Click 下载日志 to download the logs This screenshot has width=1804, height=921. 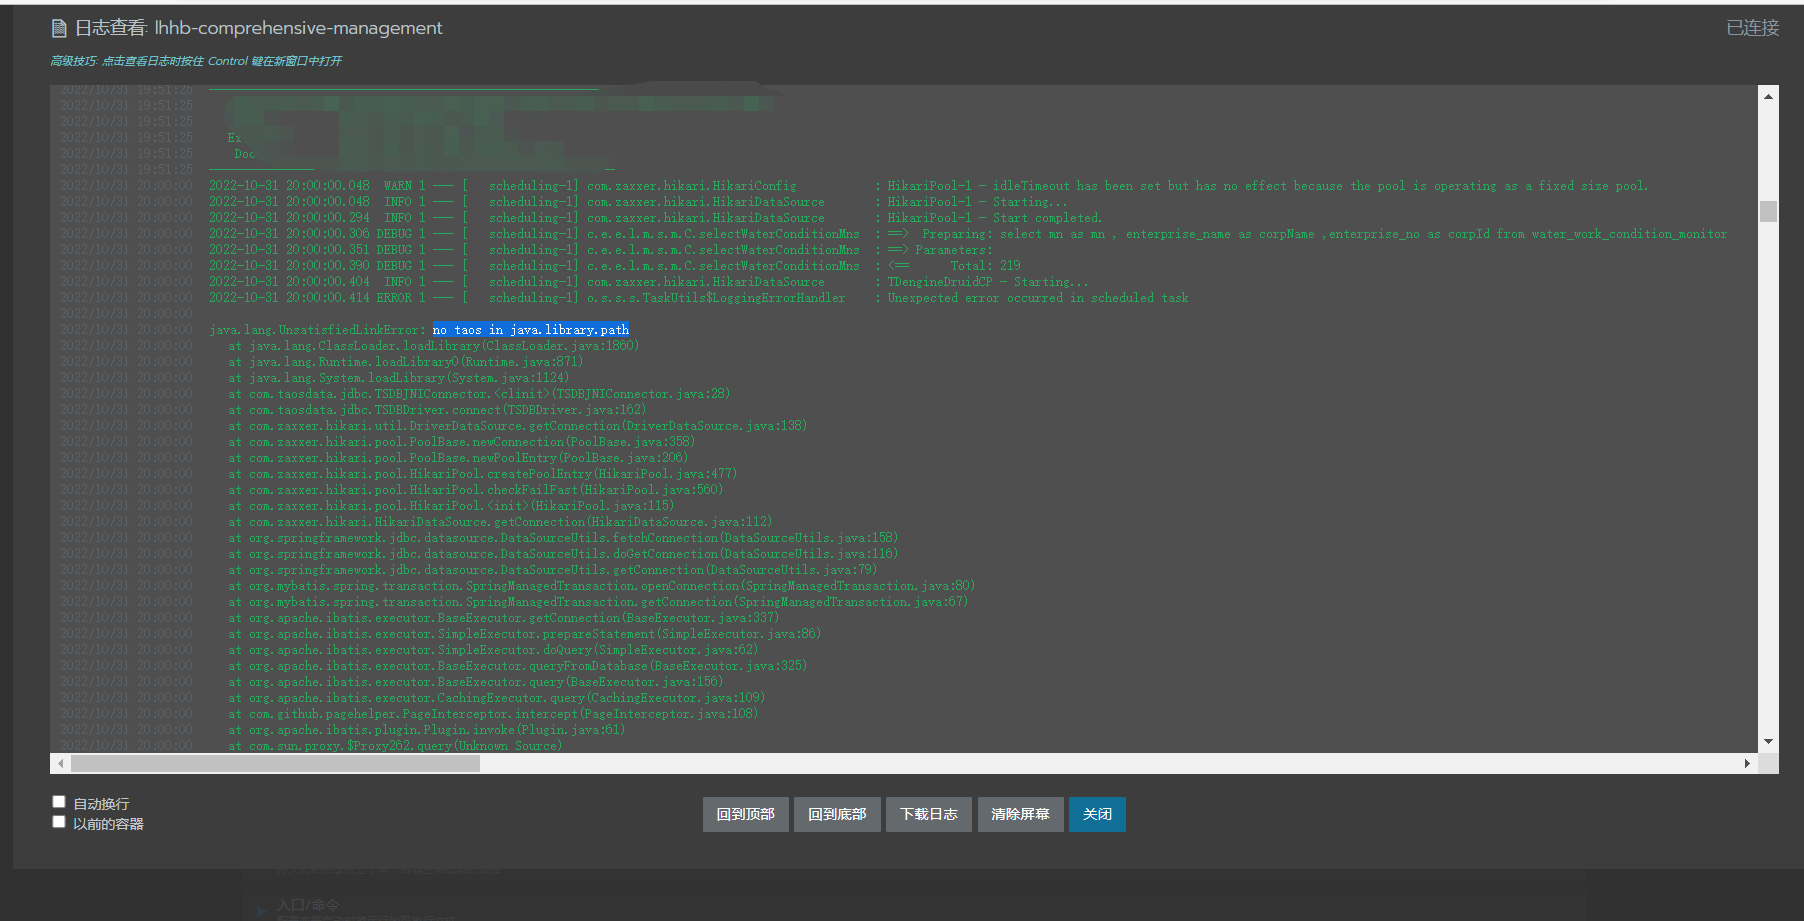928,814
